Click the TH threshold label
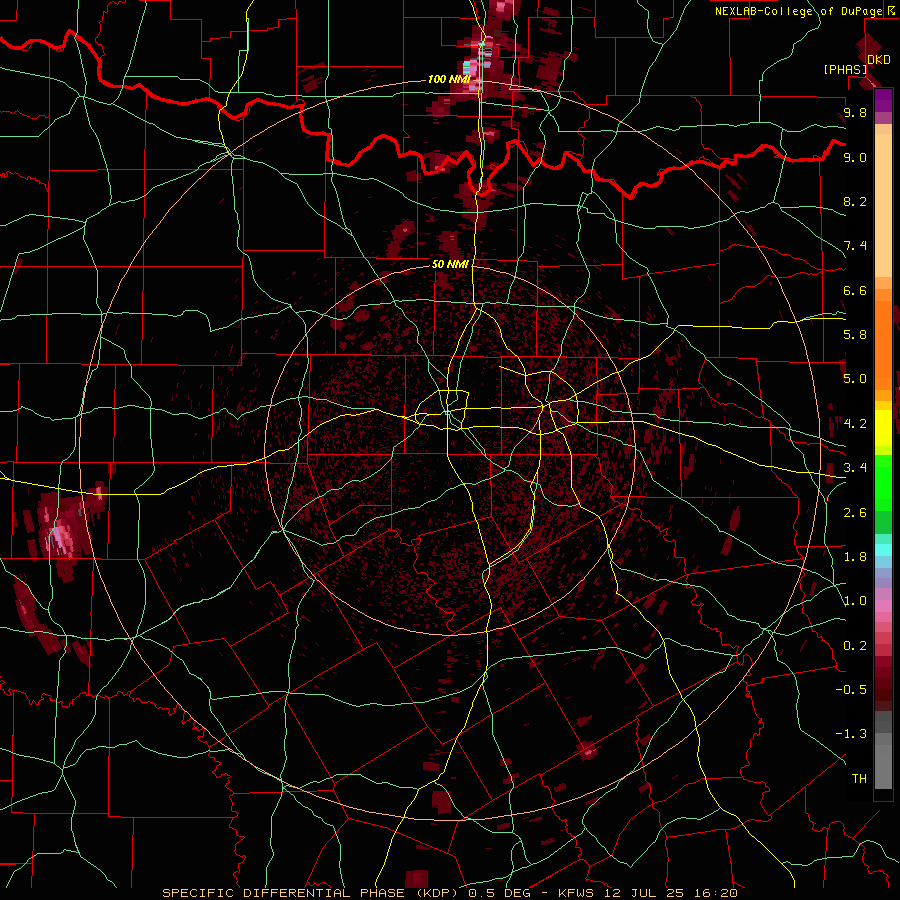Image resolution: width=900 pixels, height=900 pixels. coord(859,779)
